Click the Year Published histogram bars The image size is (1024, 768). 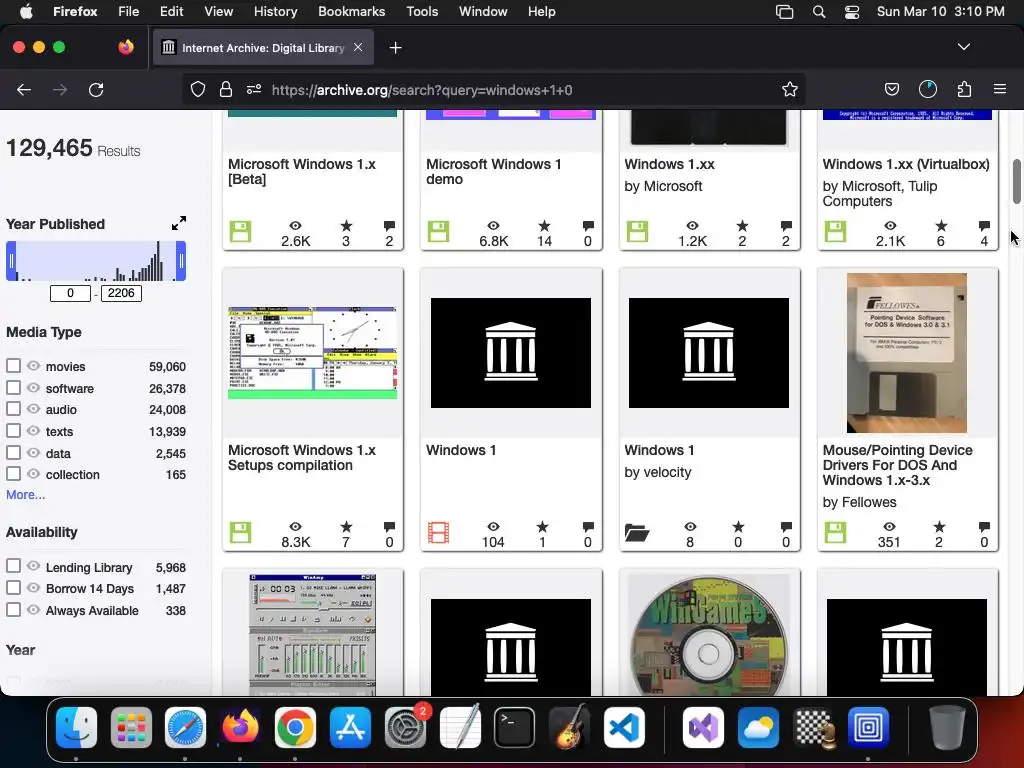[96, 261]
